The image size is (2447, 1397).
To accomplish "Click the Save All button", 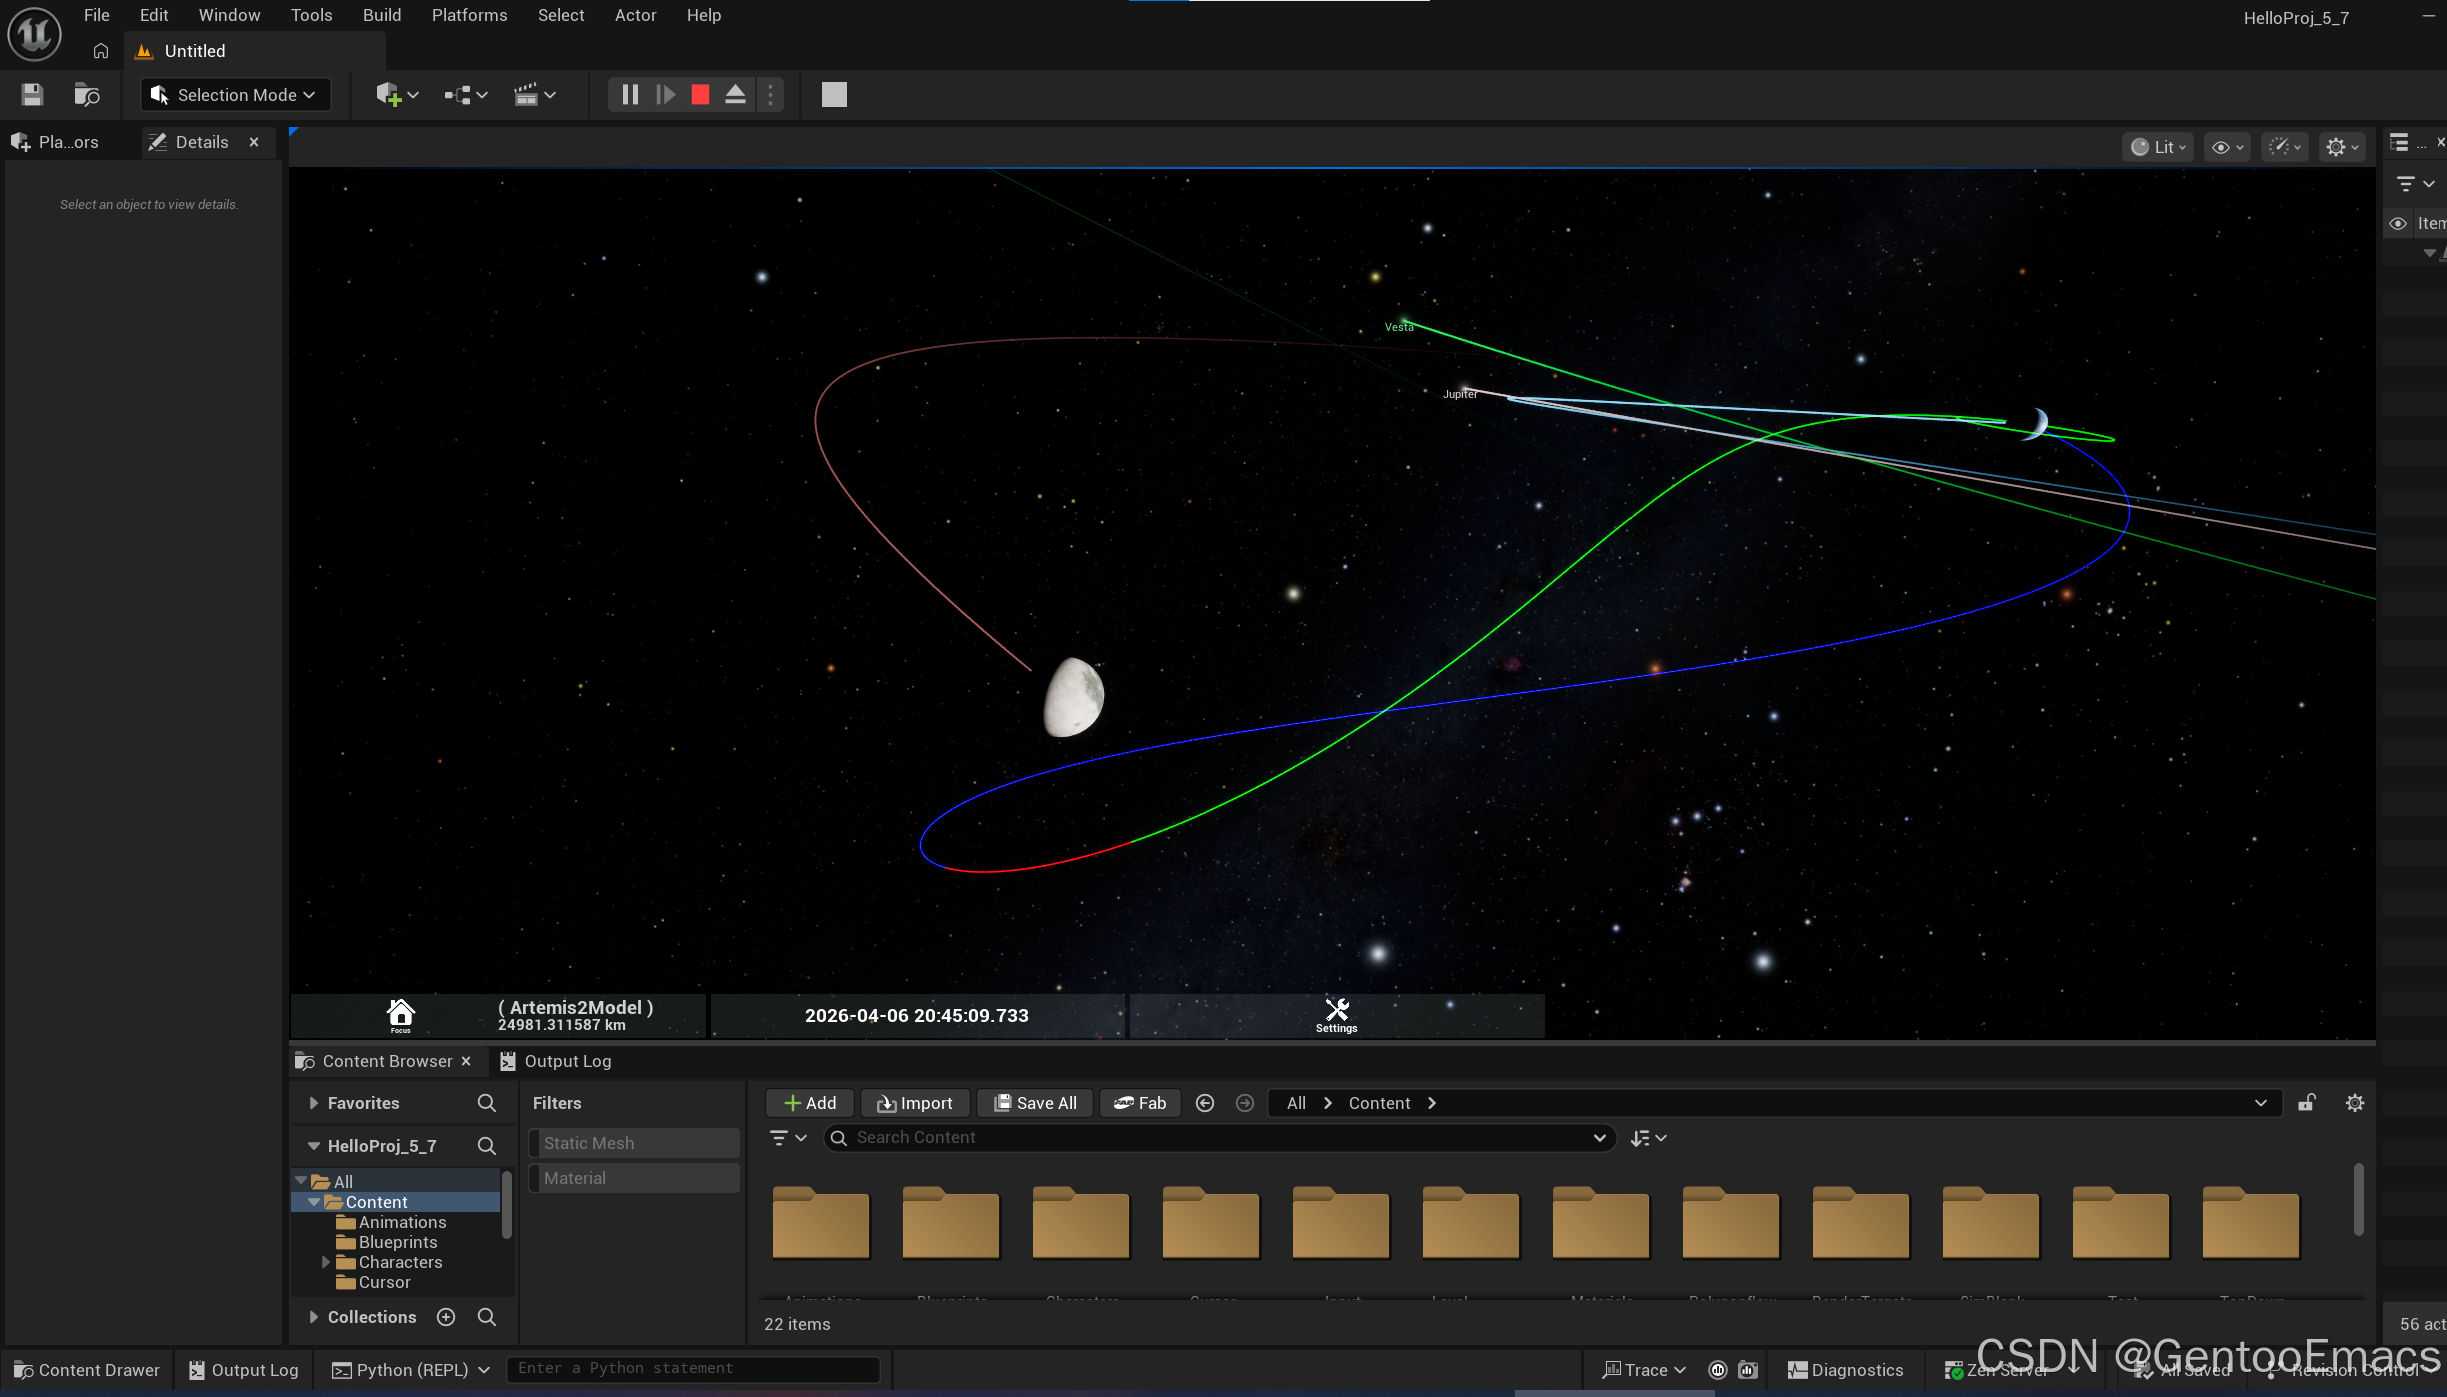I will click(1035, 1103).
